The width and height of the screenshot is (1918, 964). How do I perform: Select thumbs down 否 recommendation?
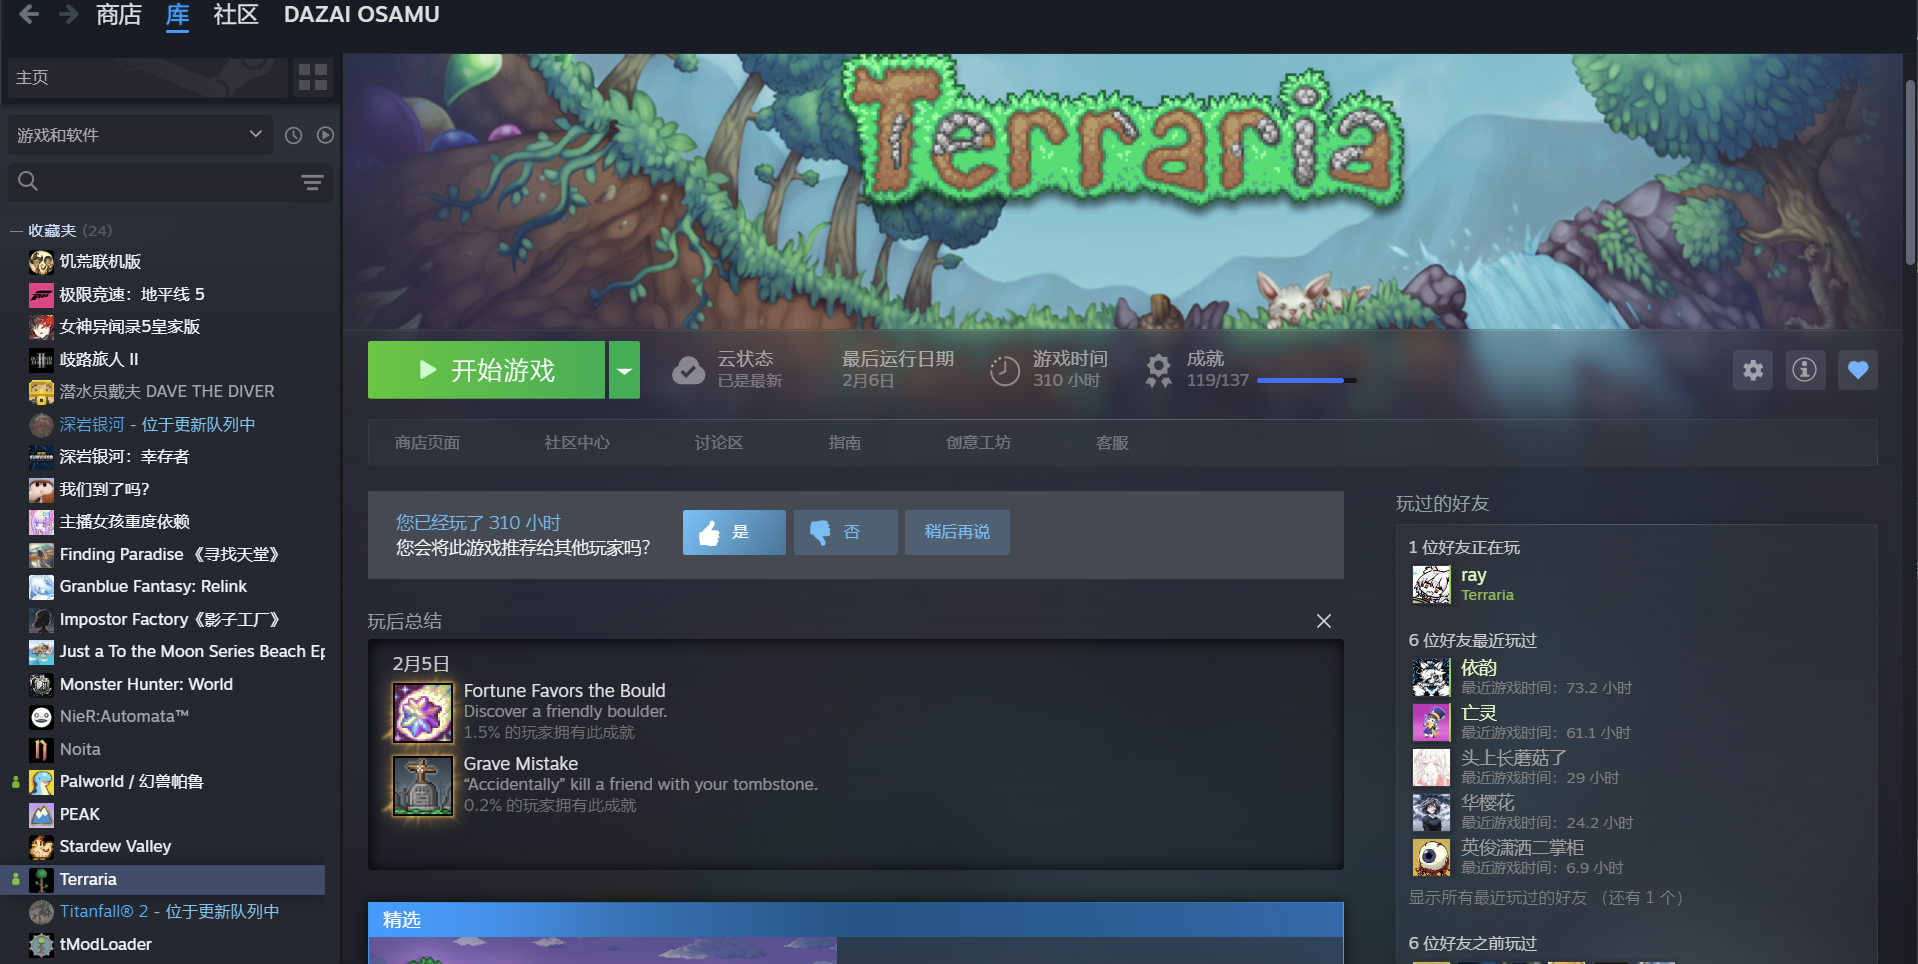[845, 532]
